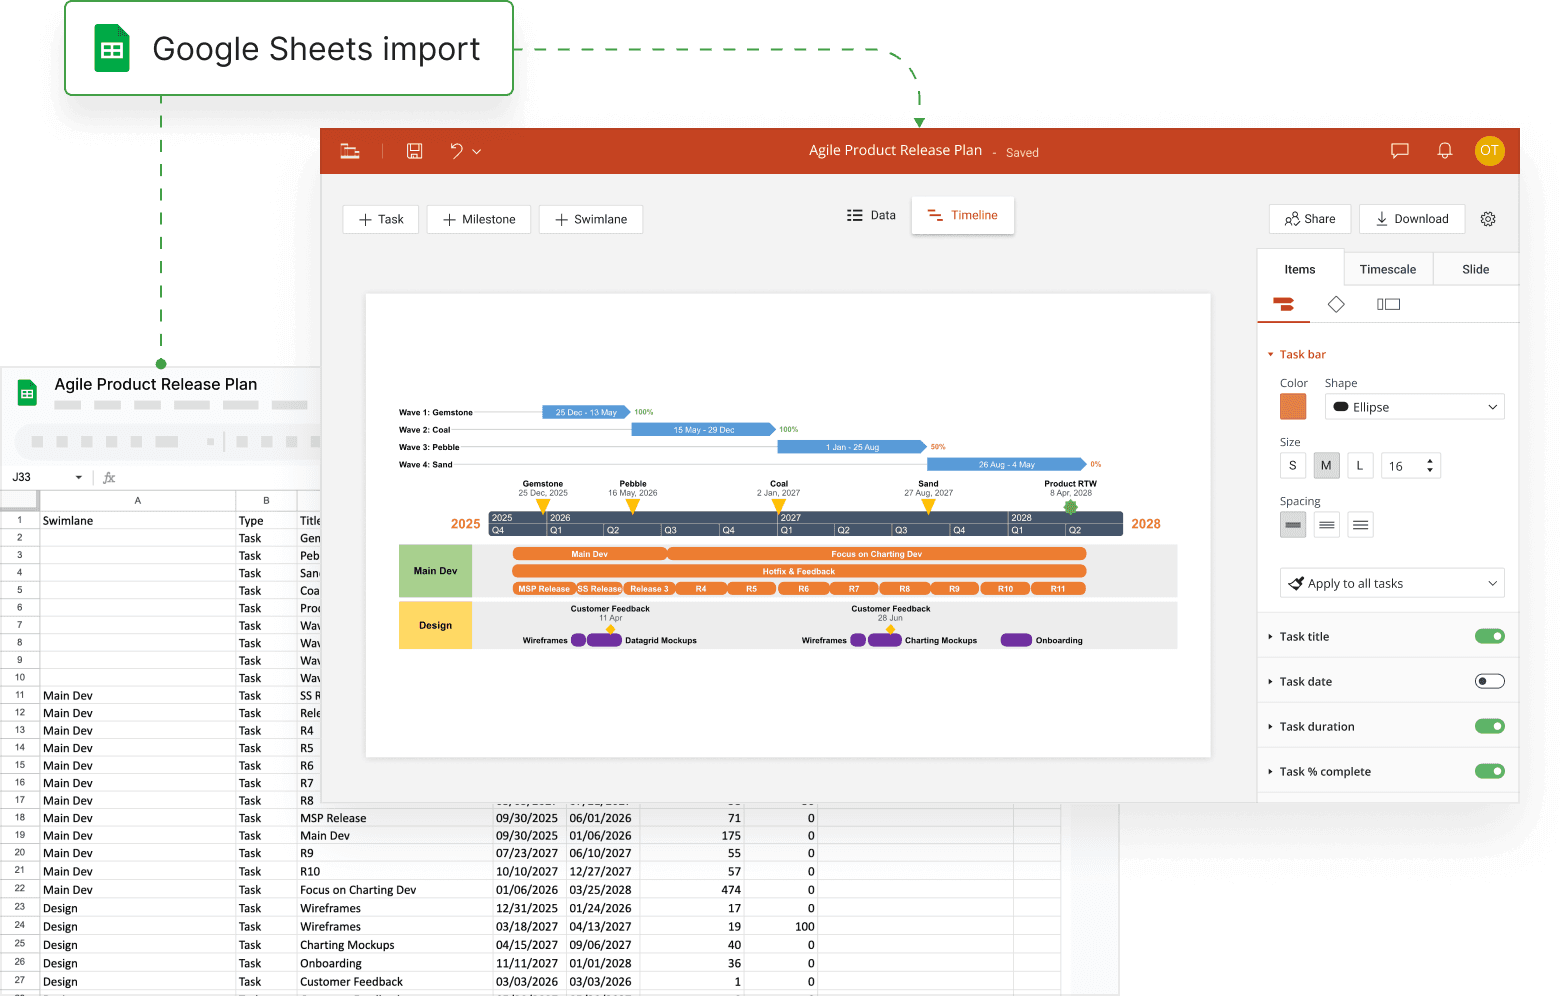Add a new Task
This screenshot has width=1560, height=996.
click(381, 220)
